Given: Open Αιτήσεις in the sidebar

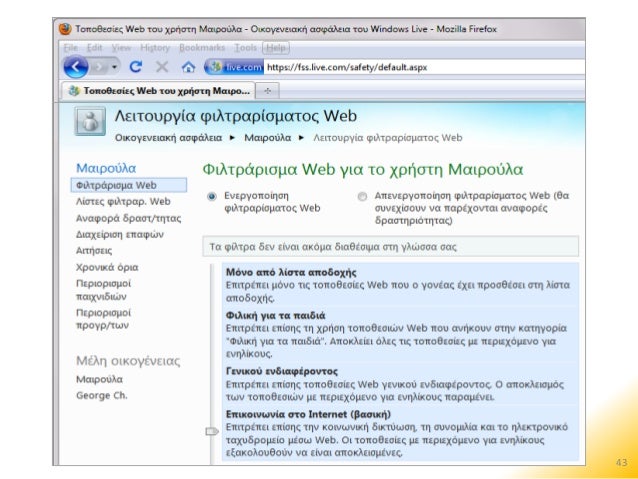Looking at the screenshot, I should click(x=94, y=251).
